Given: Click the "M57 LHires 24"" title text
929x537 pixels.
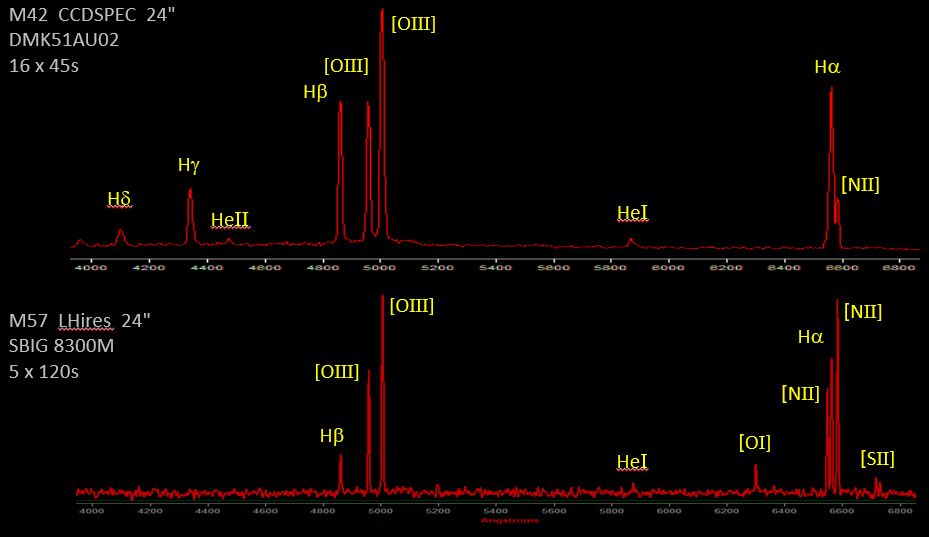Looking at the screenshot, I should [x=79, y=320].
